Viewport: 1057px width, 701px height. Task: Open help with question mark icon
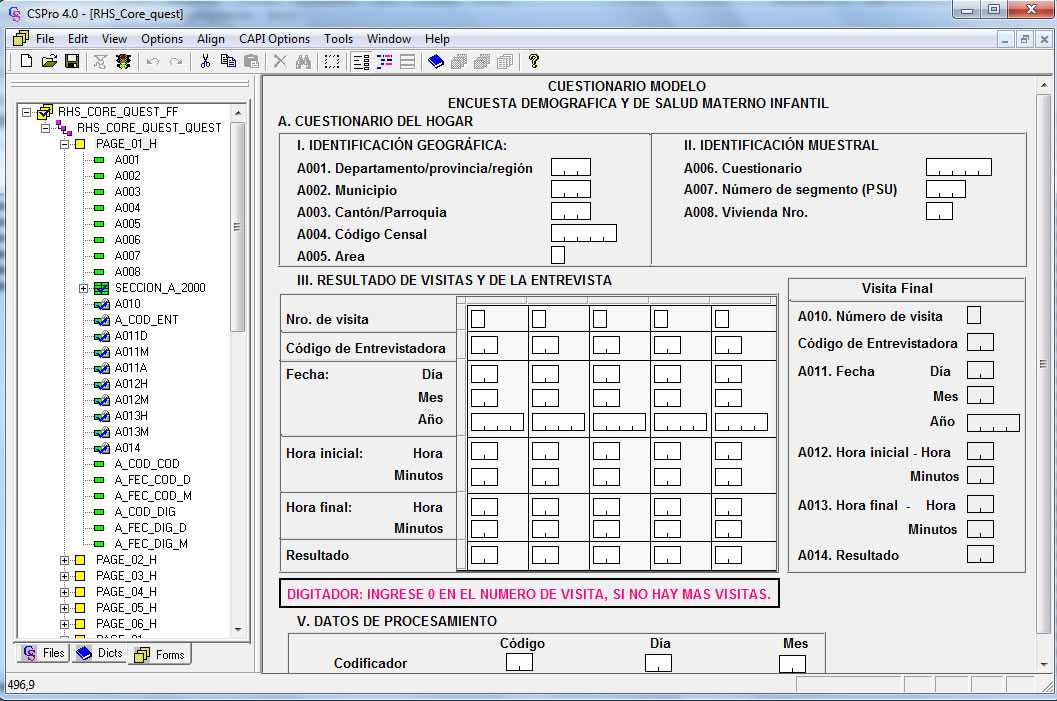tap(534, 61)
